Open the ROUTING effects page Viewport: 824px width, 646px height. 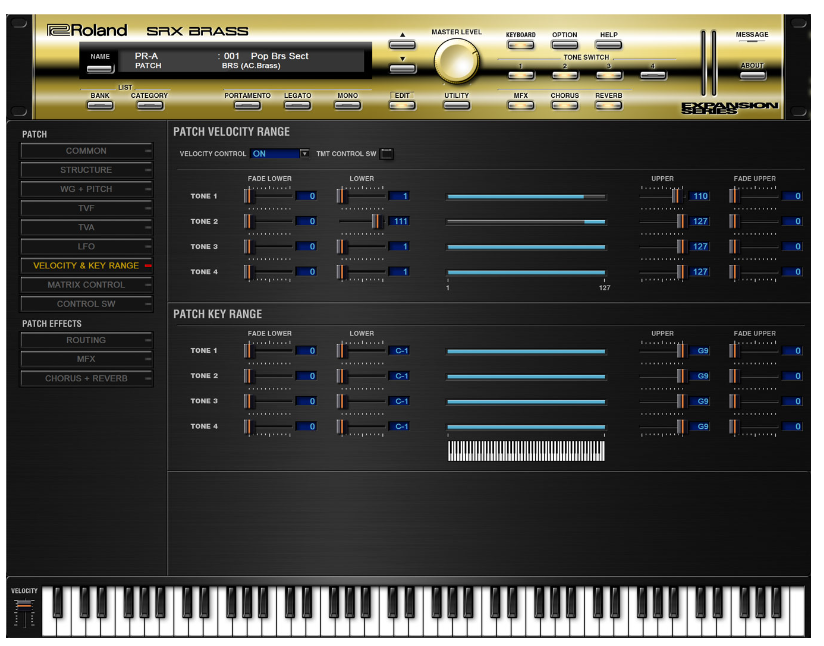pyautogui.click(x=87, y=340)
